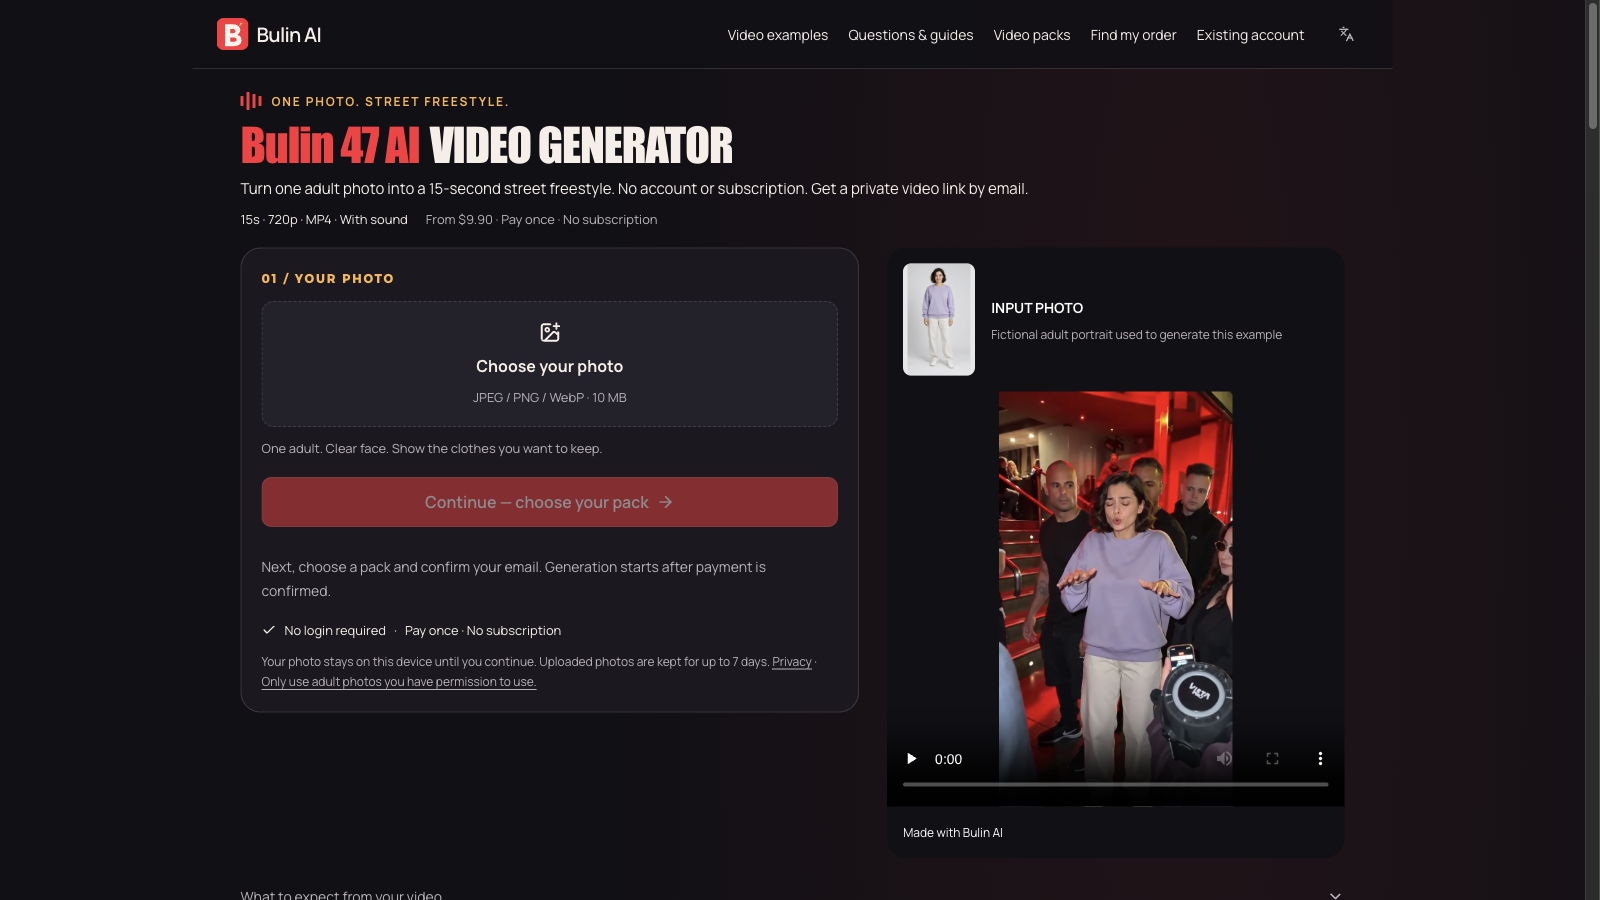Click the 'Bulin 47 AI VIDEO GENERATOR' headline
Image resolution: width=1600 pixels, height=900 pixels.
486,146
